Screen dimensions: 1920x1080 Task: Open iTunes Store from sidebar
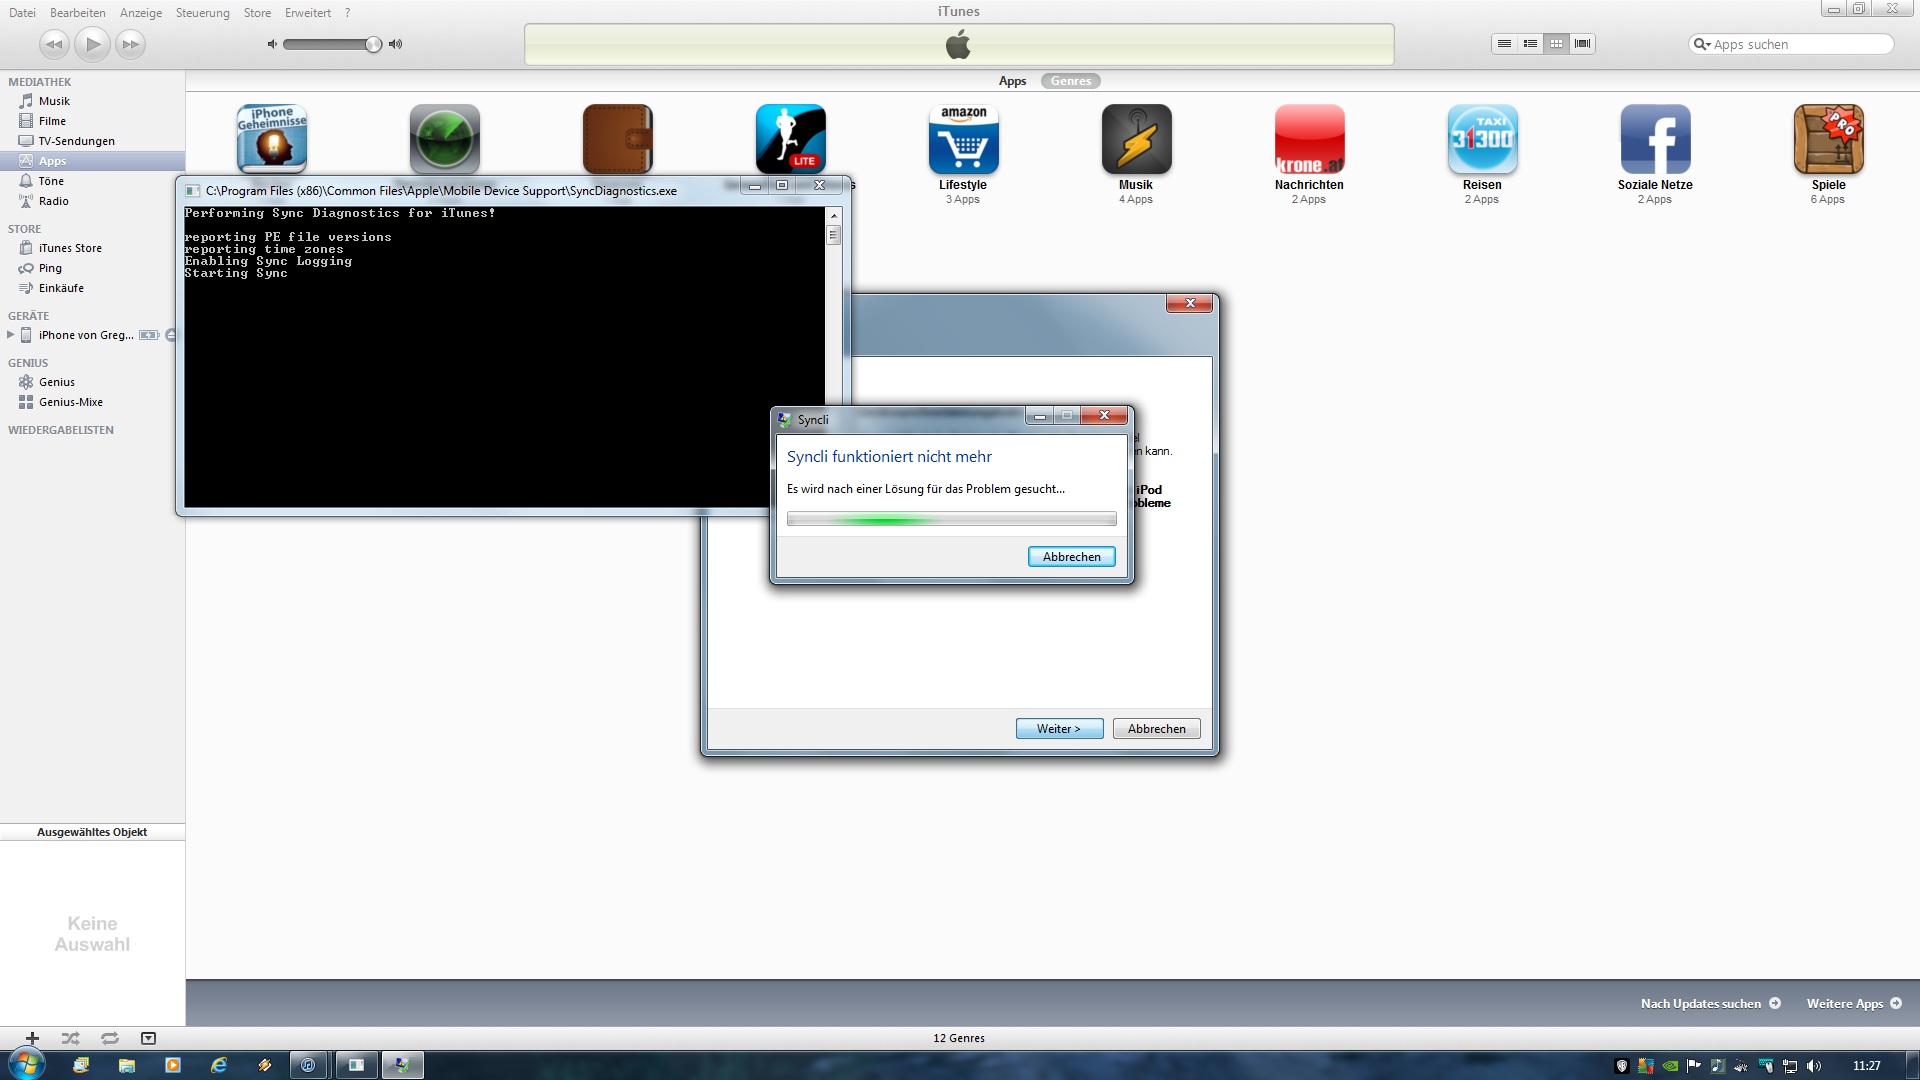pyautogui.click(x=92, y=248)
